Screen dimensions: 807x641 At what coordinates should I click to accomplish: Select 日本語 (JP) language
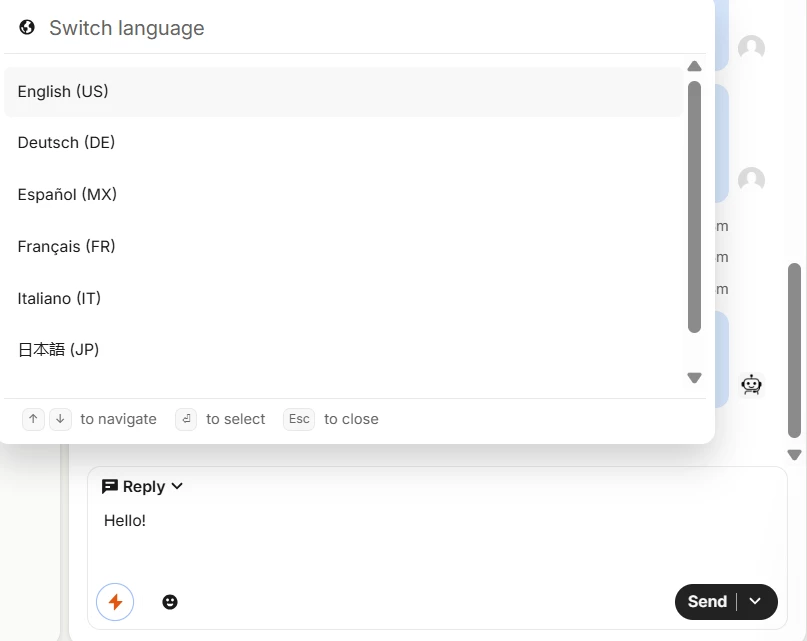343,350
